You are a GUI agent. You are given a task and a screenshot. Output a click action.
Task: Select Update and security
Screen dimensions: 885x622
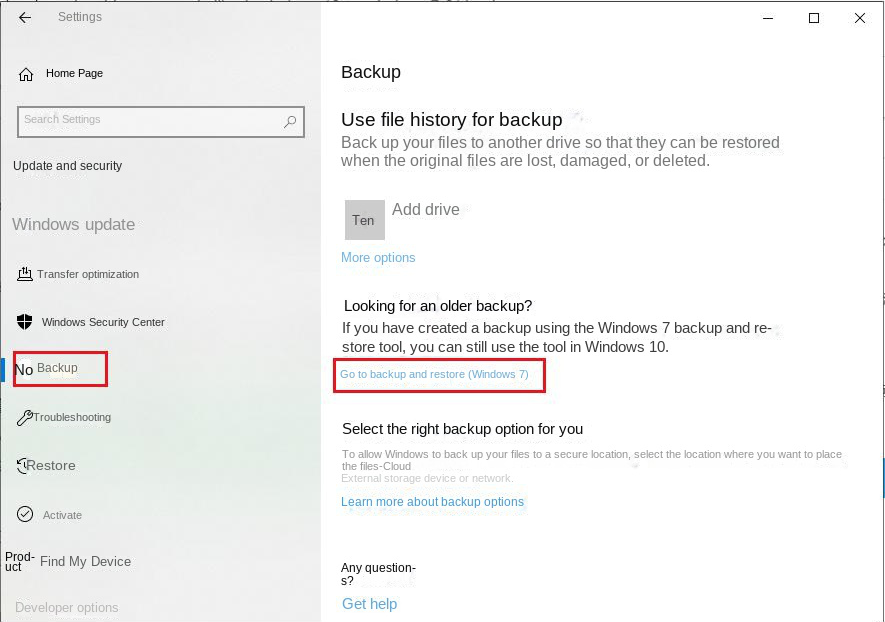point(67,166)
